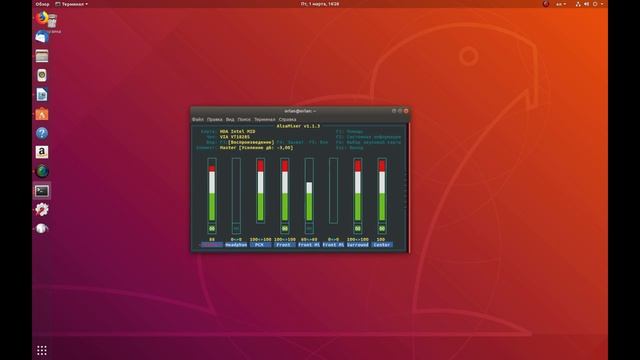Select the Trash icon on the desktop
The height and width of the screenshot is (360, 640).
[x=52, y=20]
